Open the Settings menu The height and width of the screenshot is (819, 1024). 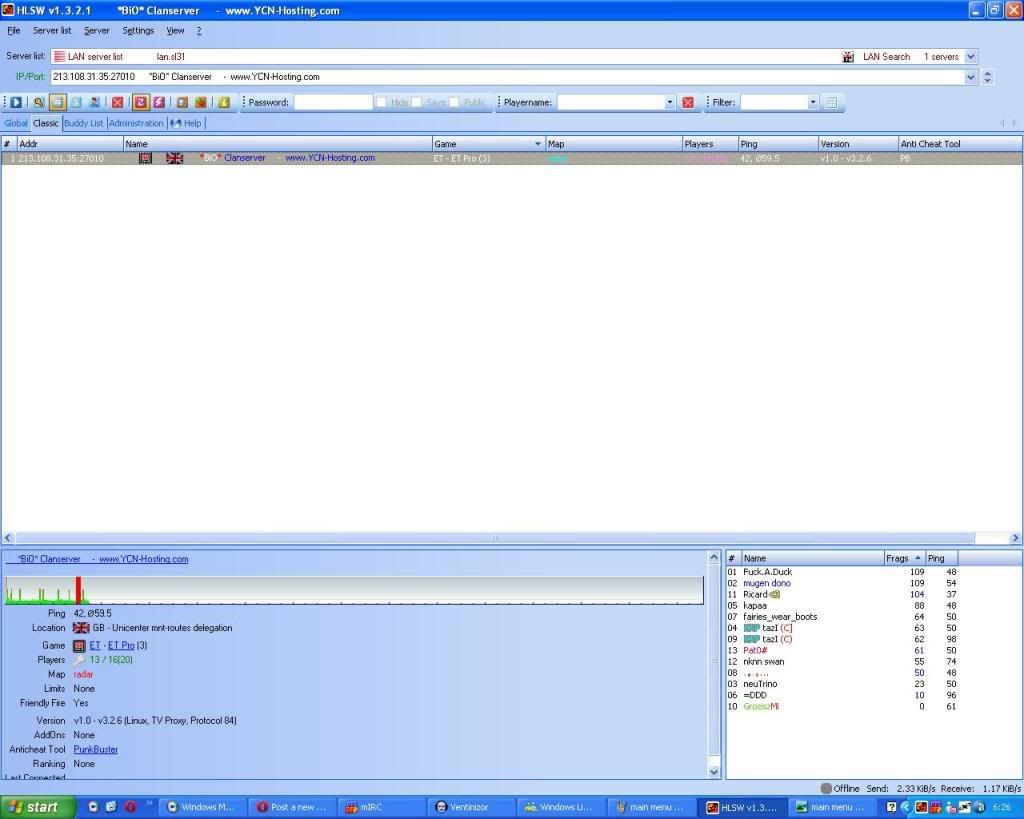(x=138, y=31)
